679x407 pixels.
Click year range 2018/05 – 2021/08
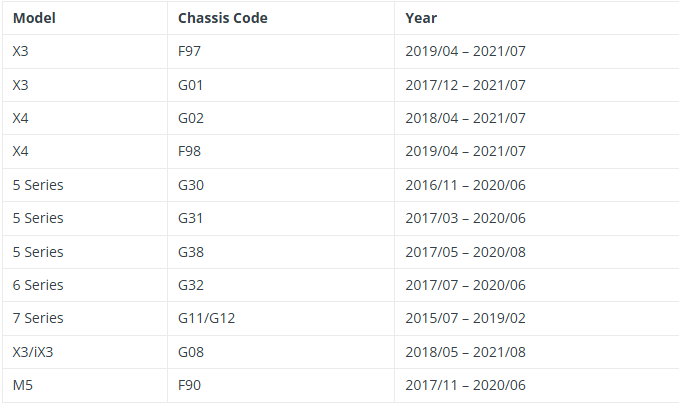(466, 352)
